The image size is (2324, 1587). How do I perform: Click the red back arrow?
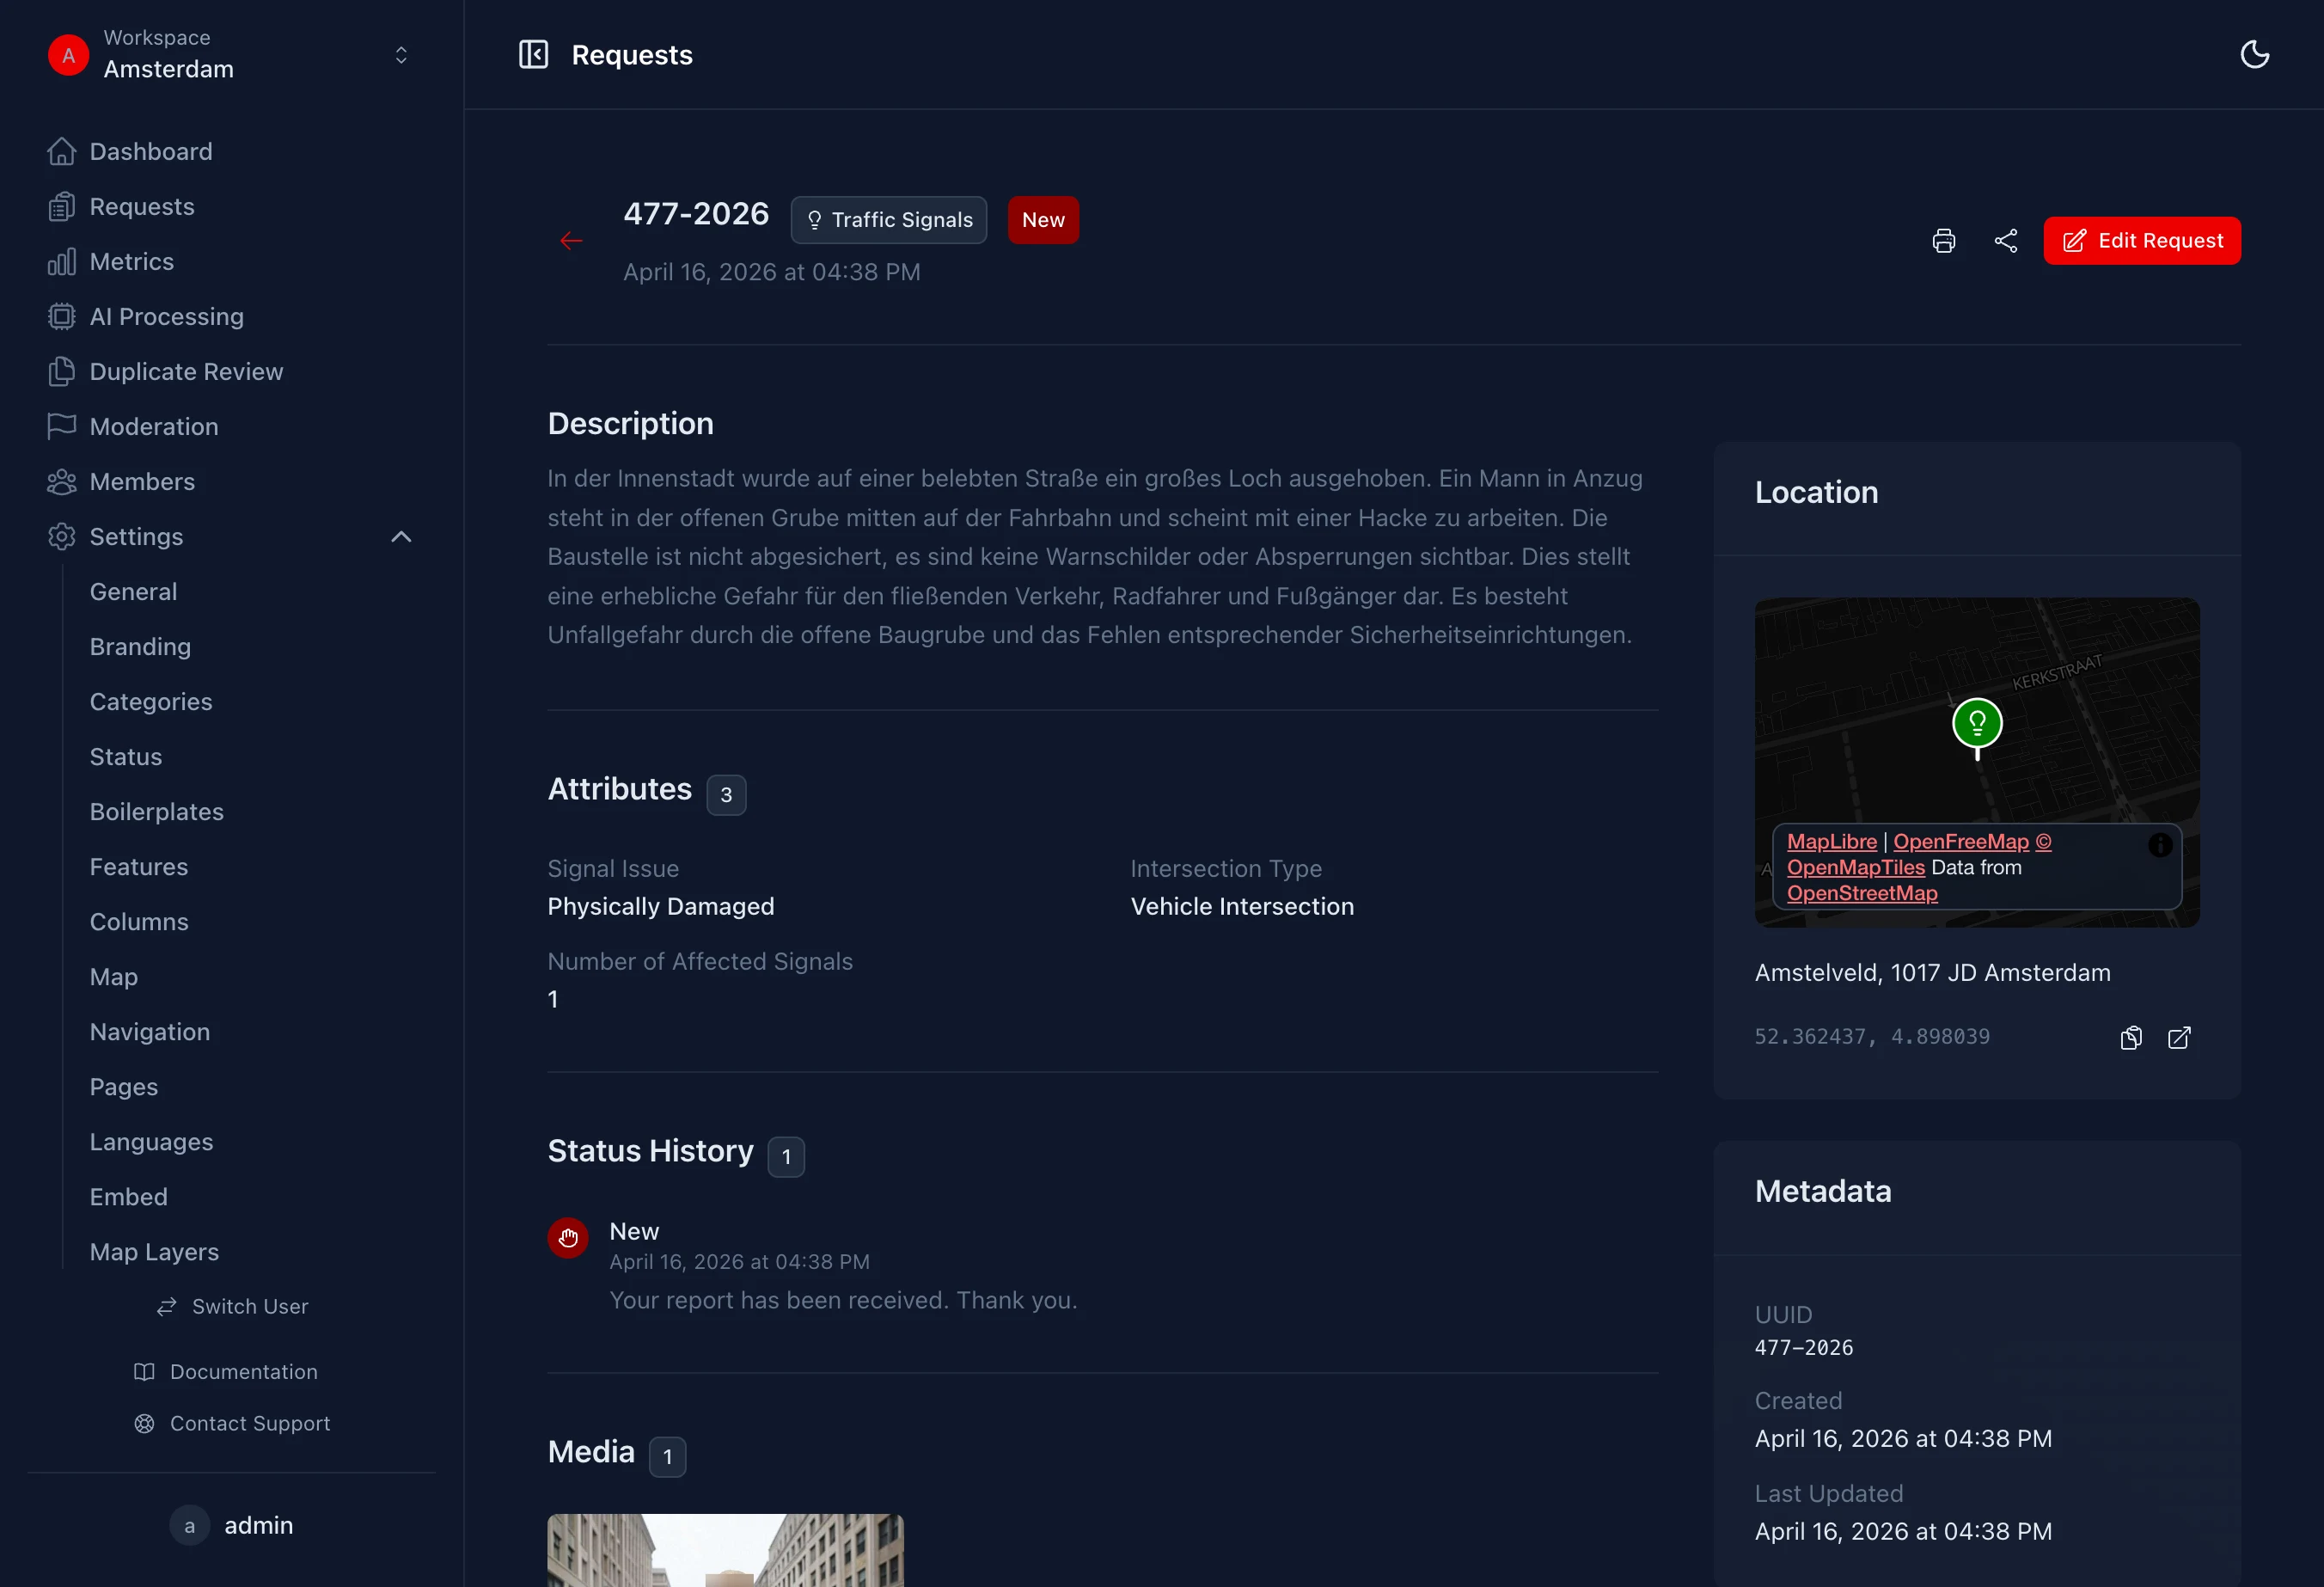pos(571,241)
